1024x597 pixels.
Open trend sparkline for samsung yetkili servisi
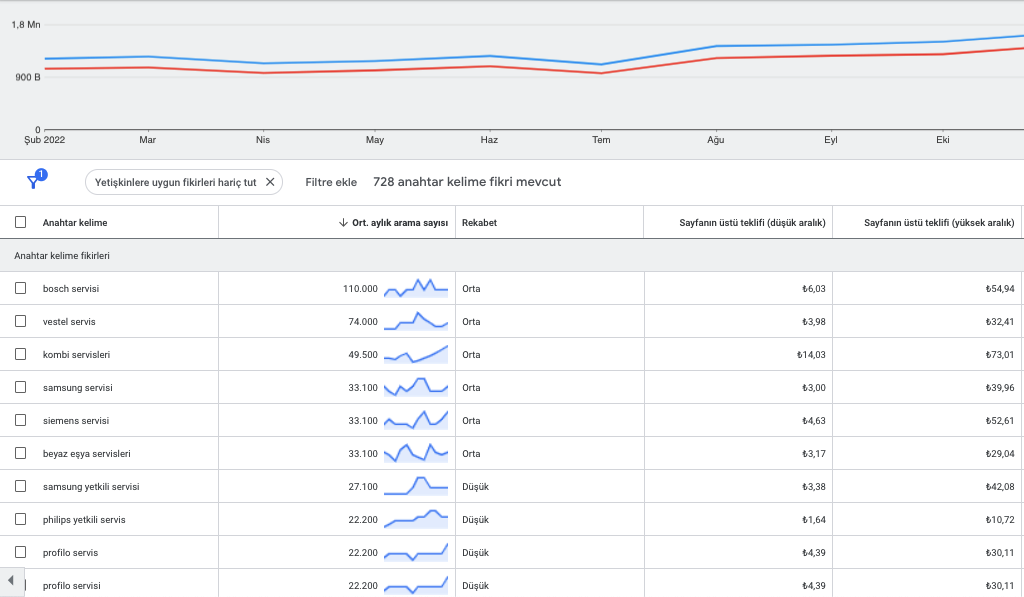(x=416, y=486)
